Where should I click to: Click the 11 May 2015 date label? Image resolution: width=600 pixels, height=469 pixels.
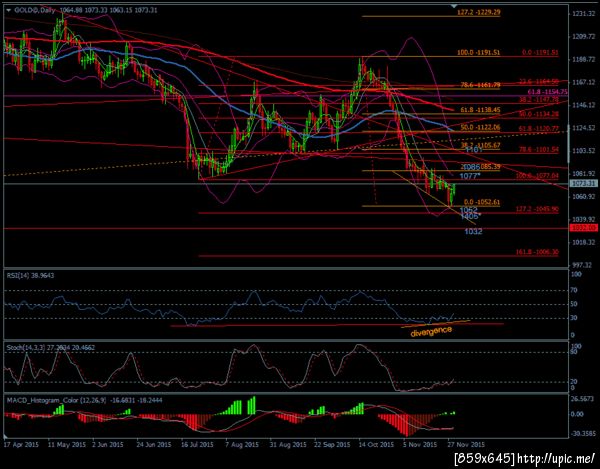67,445
